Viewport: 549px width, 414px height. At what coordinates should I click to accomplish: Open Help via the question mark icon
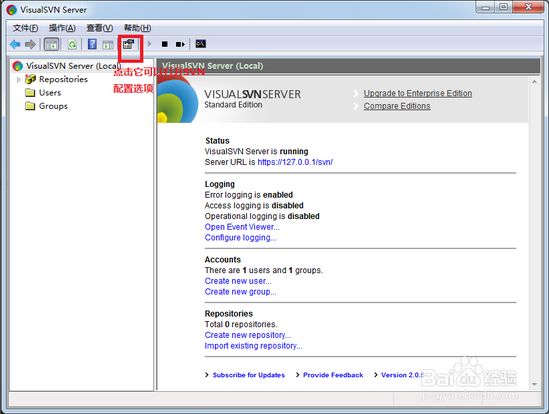(x=92, y=44)
